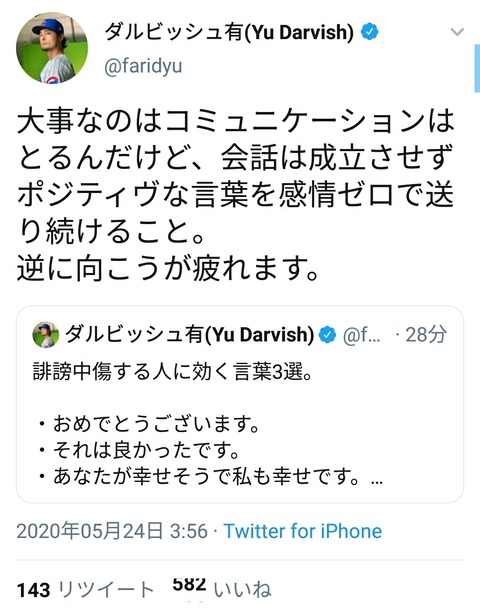Expand the tweet options chevron
This screenshot has width=480, height=614.
point(457,31)
